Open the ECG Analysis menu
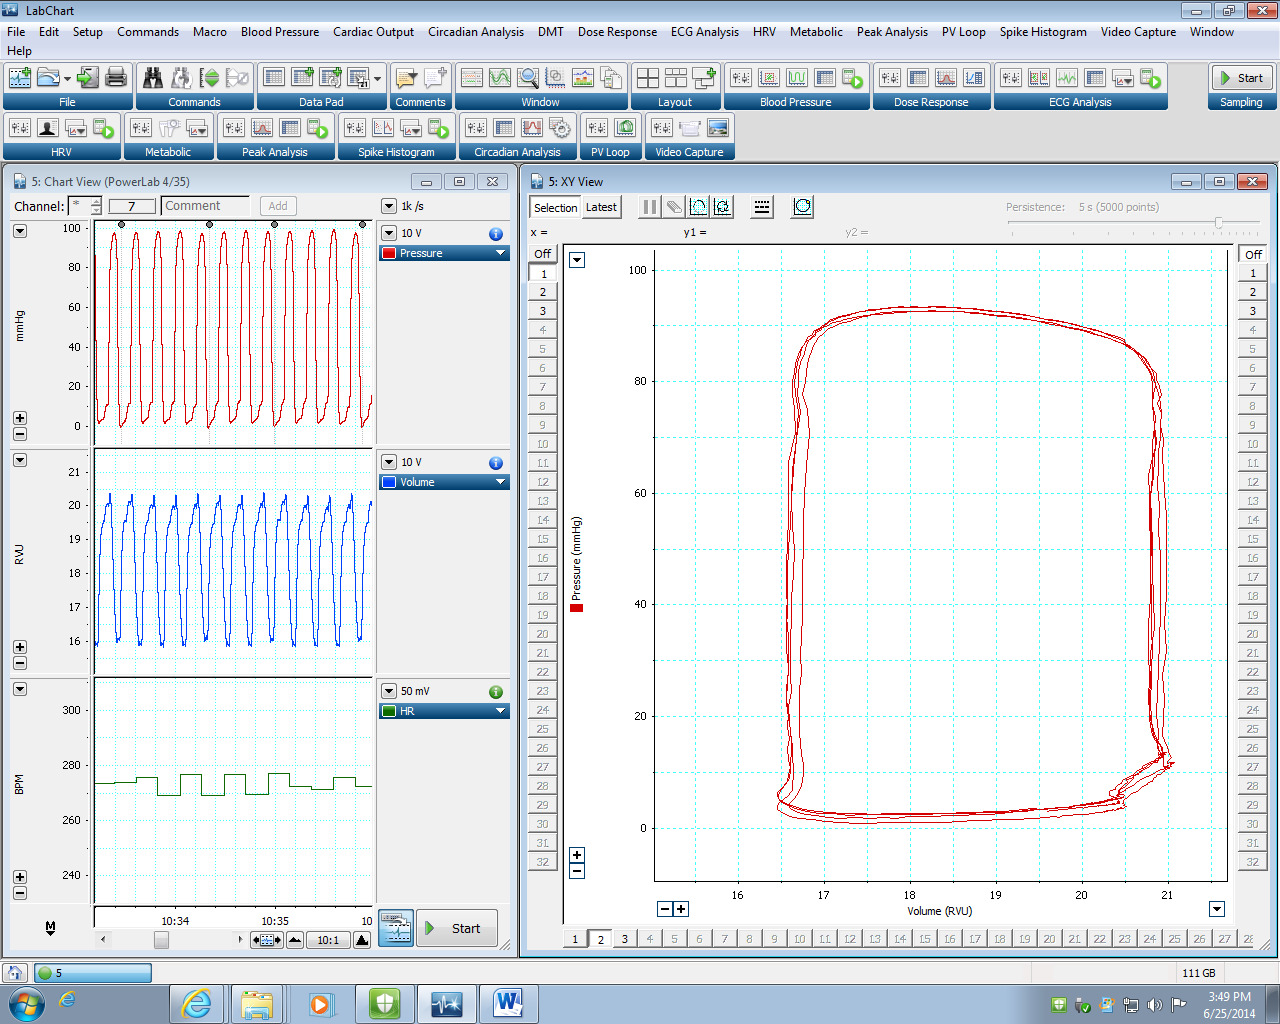1280x1024 pixels. tap(704, 31)
